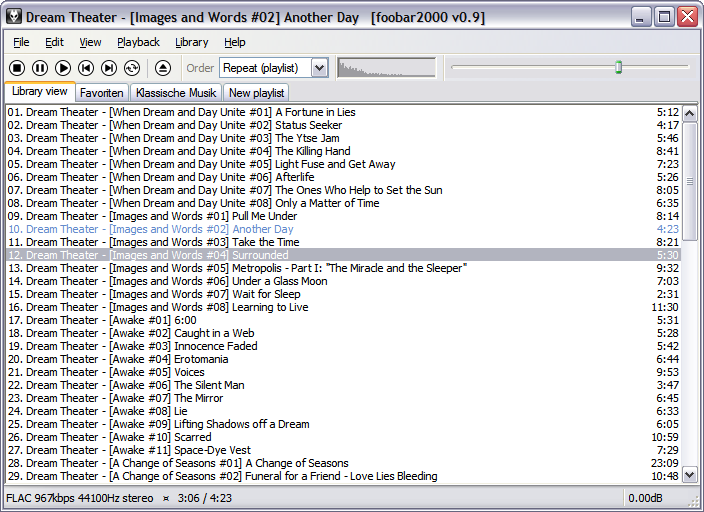Image resolution: width=704 pixels, height=512 pixels.
Task: Select track 'Light Fuse and Get Away'
Action: pos(343,164)
